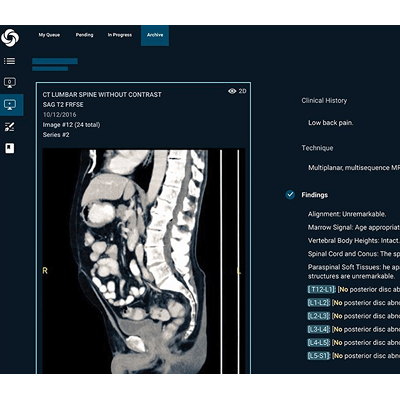Open the edit pencil sidebar icon
Screen dimensions: 400x400
(10, 127)
